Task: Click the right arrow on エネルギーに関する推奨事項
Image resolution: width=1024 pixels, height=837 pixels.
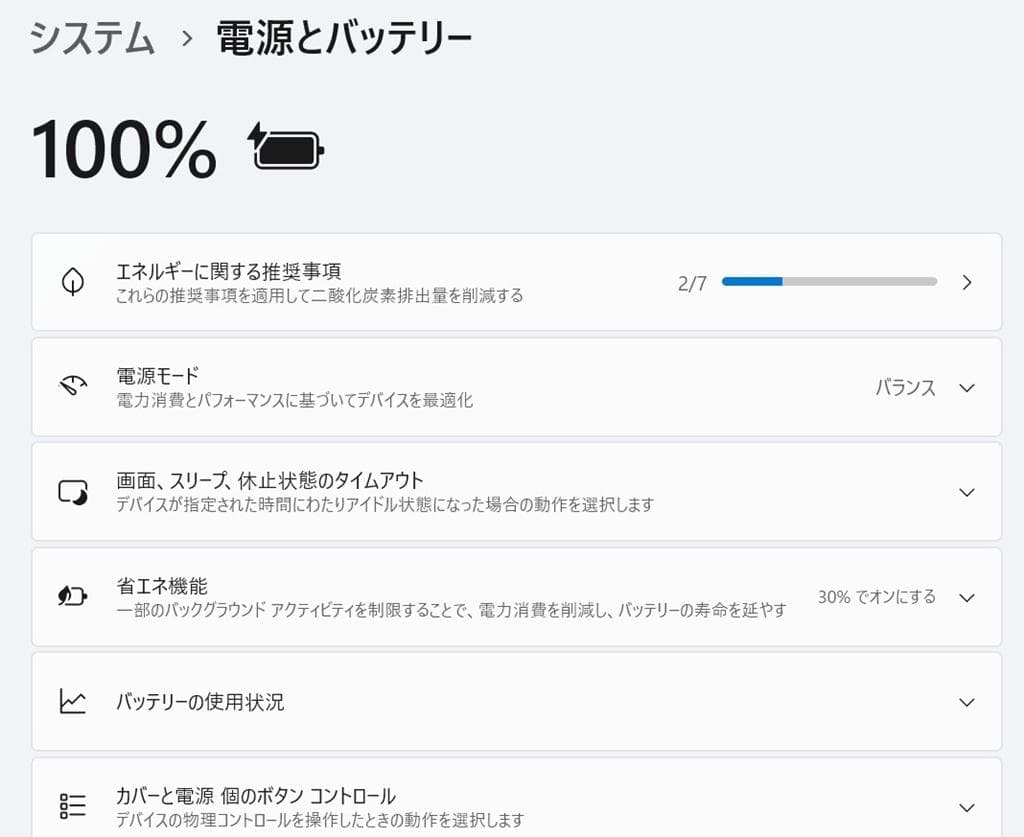Action: pyautogui.click(x=966, y=282)
